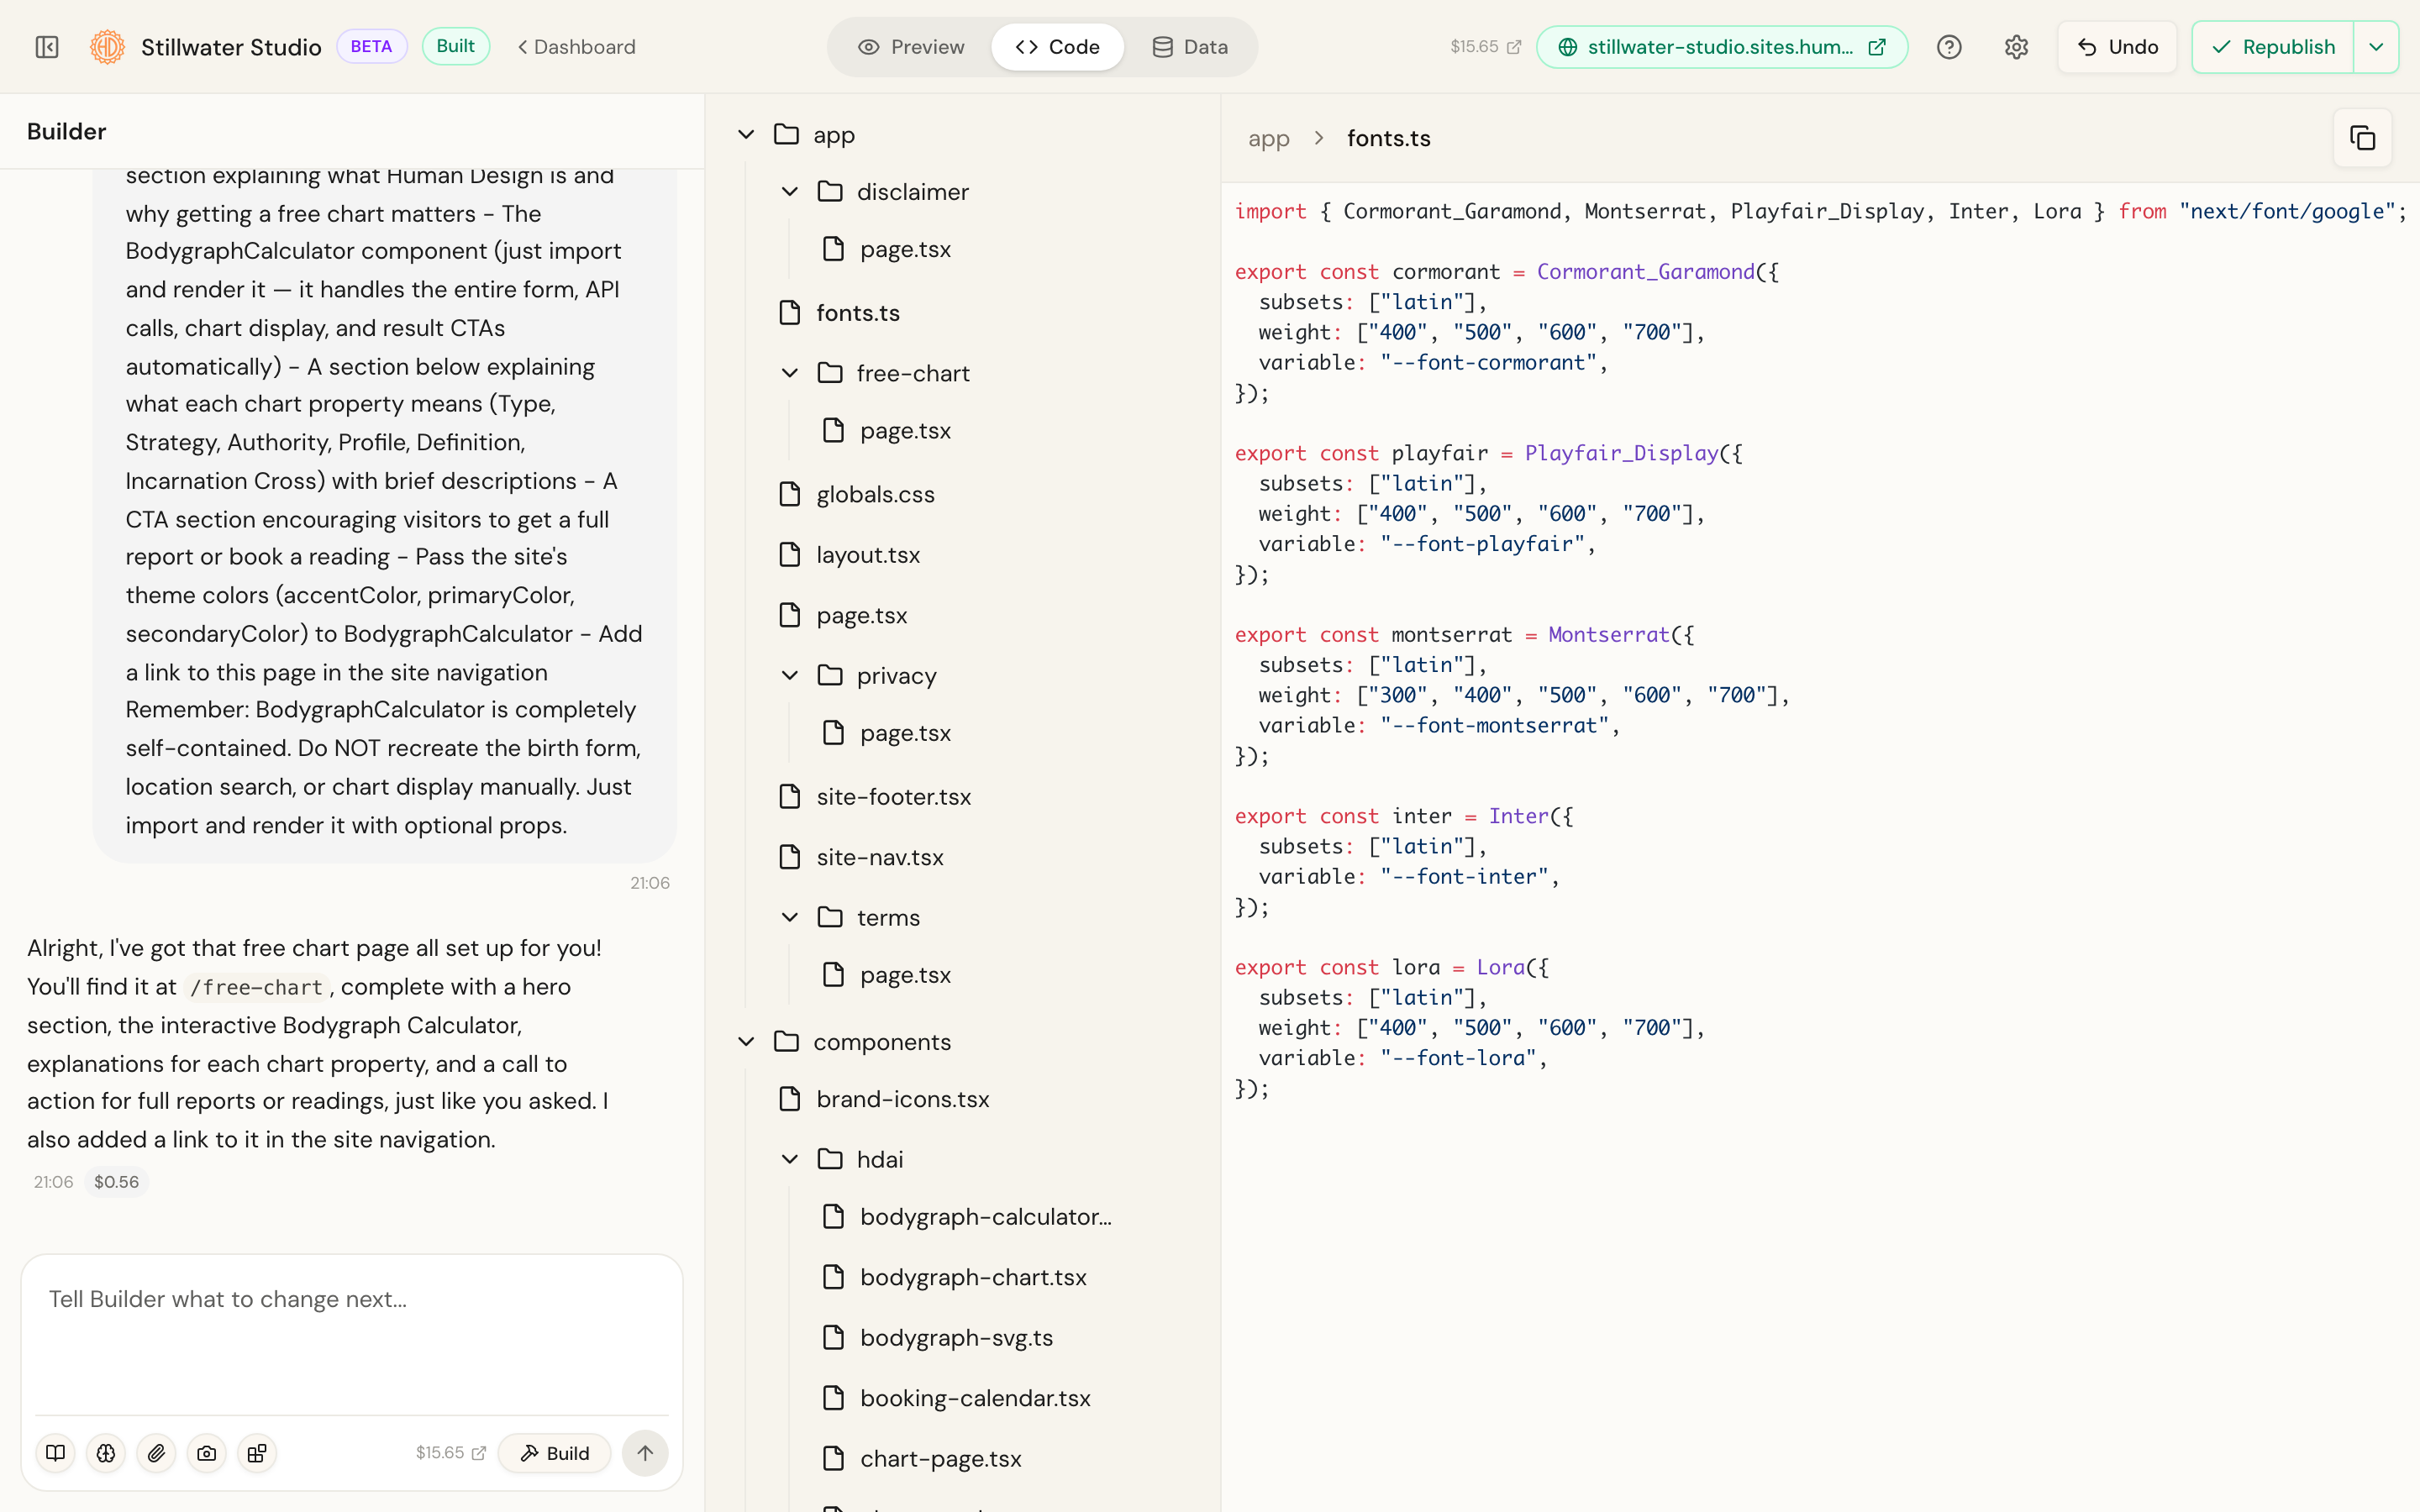Click the BETA badge
This screenshot has width=2420, height=1512.
point(371,46)
